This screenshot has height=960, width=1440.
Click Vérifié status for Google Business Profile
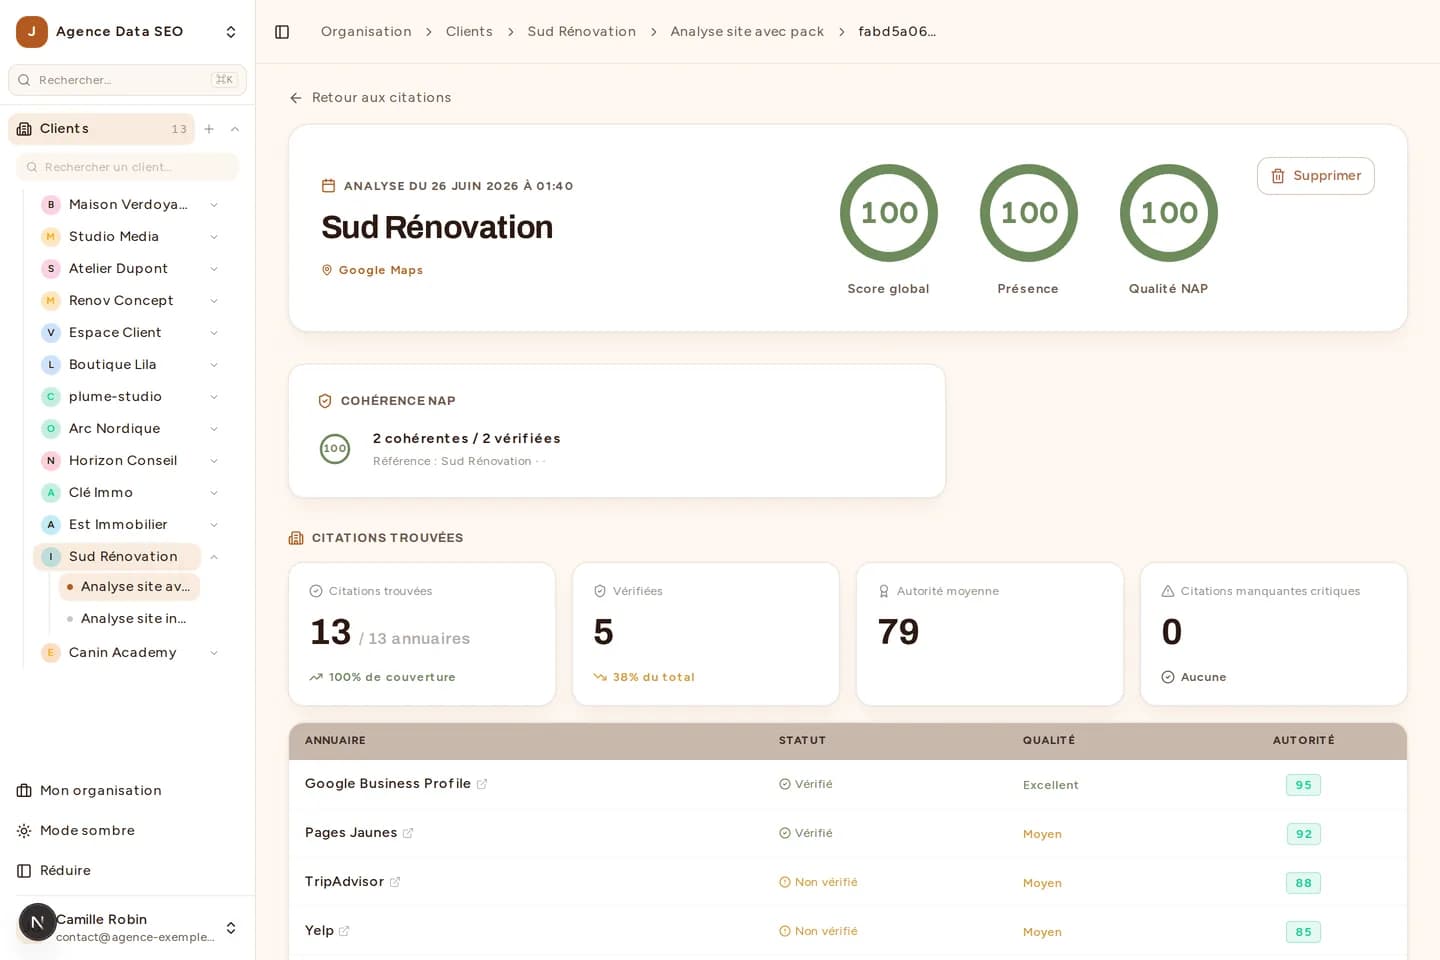(806, 784)
